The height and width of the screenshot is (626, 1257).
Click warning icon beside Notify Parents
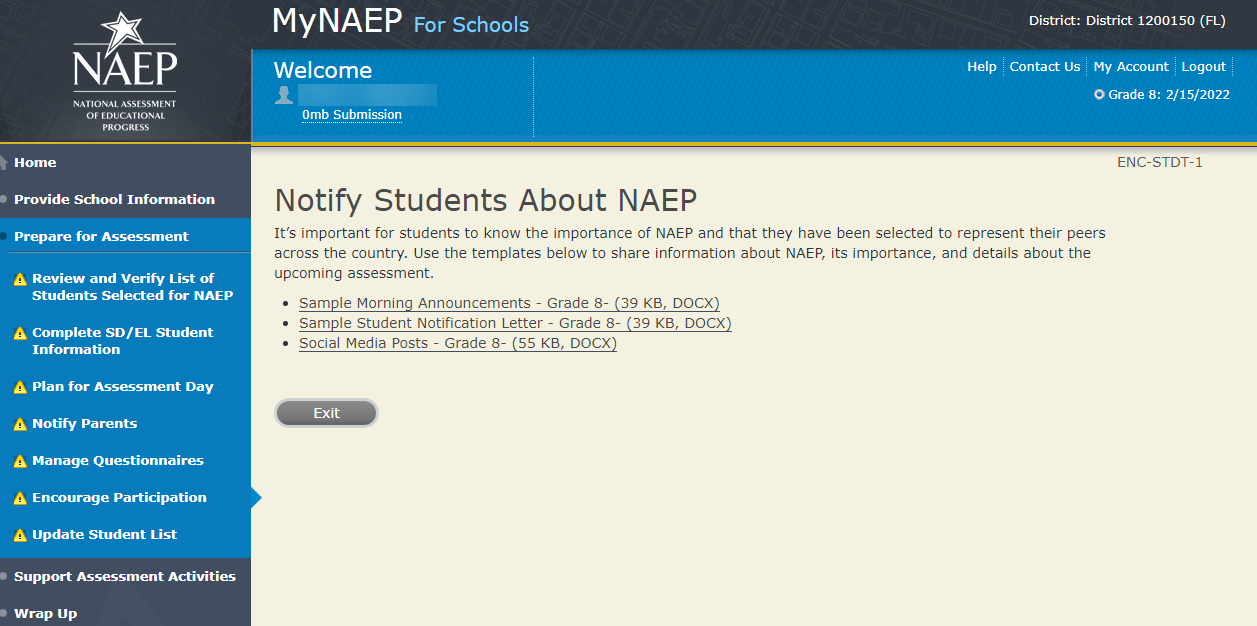pos(20,424)
